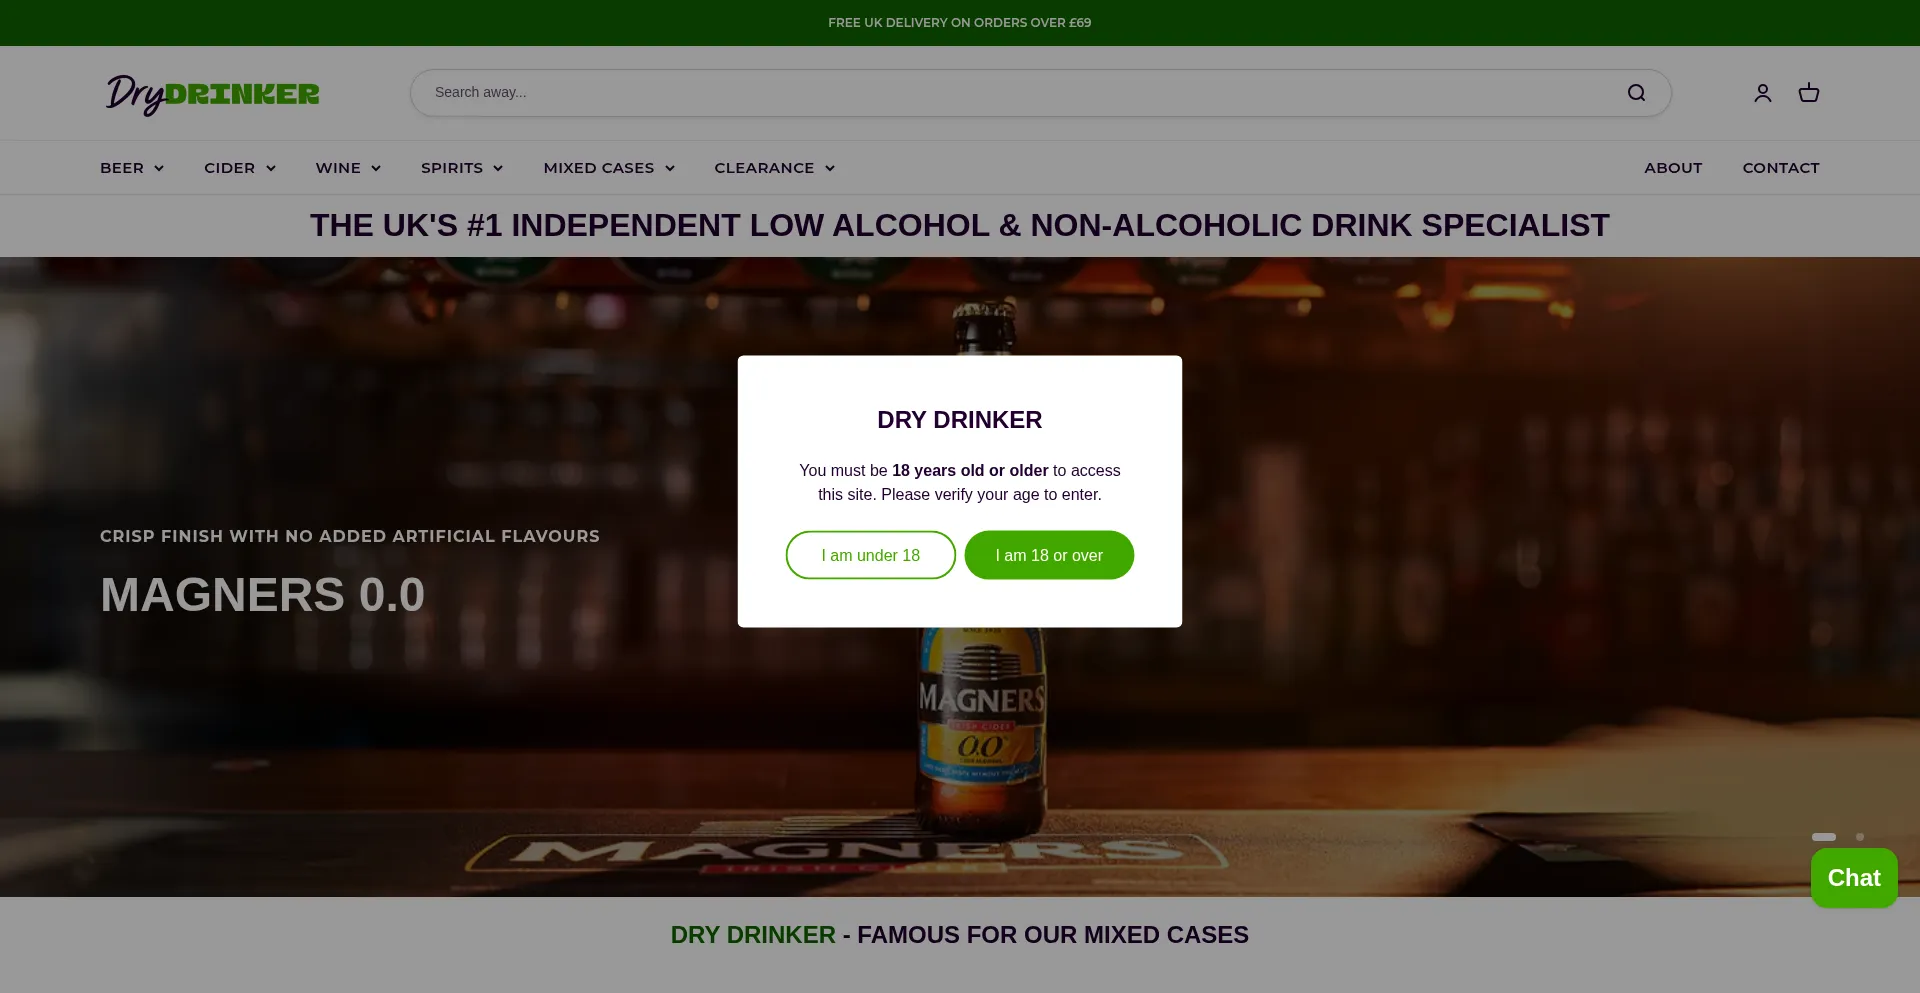Open the Chat widget

[x=1854, y=878]
